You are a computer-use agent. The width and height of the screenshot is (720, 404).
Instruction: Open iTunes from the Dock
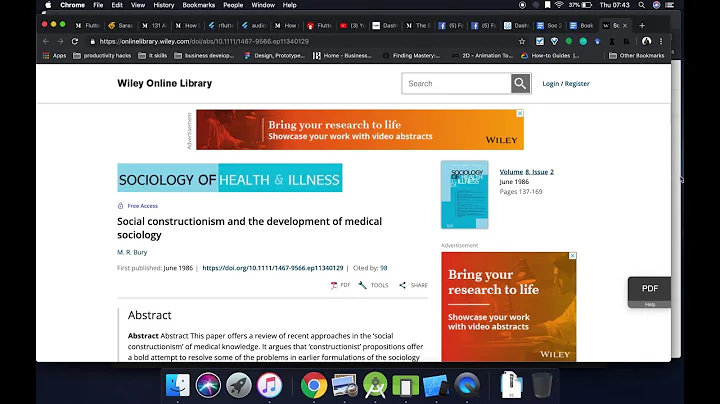click(269, 385)
